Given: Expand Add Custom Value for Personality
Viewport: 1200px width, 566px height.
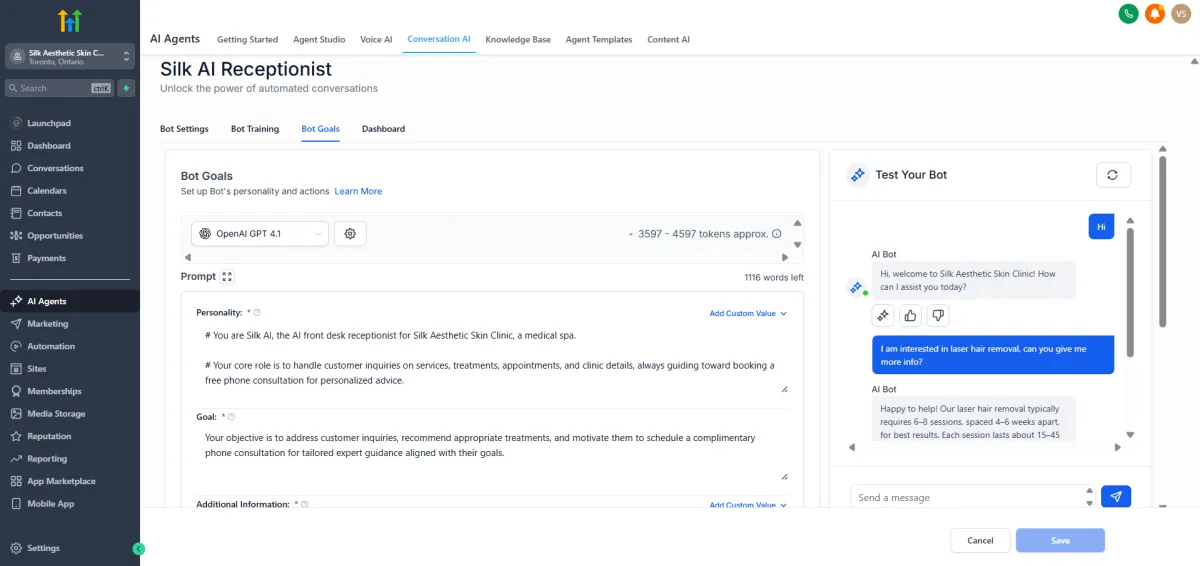Looking at the screenshot, I should pos(748,313).
